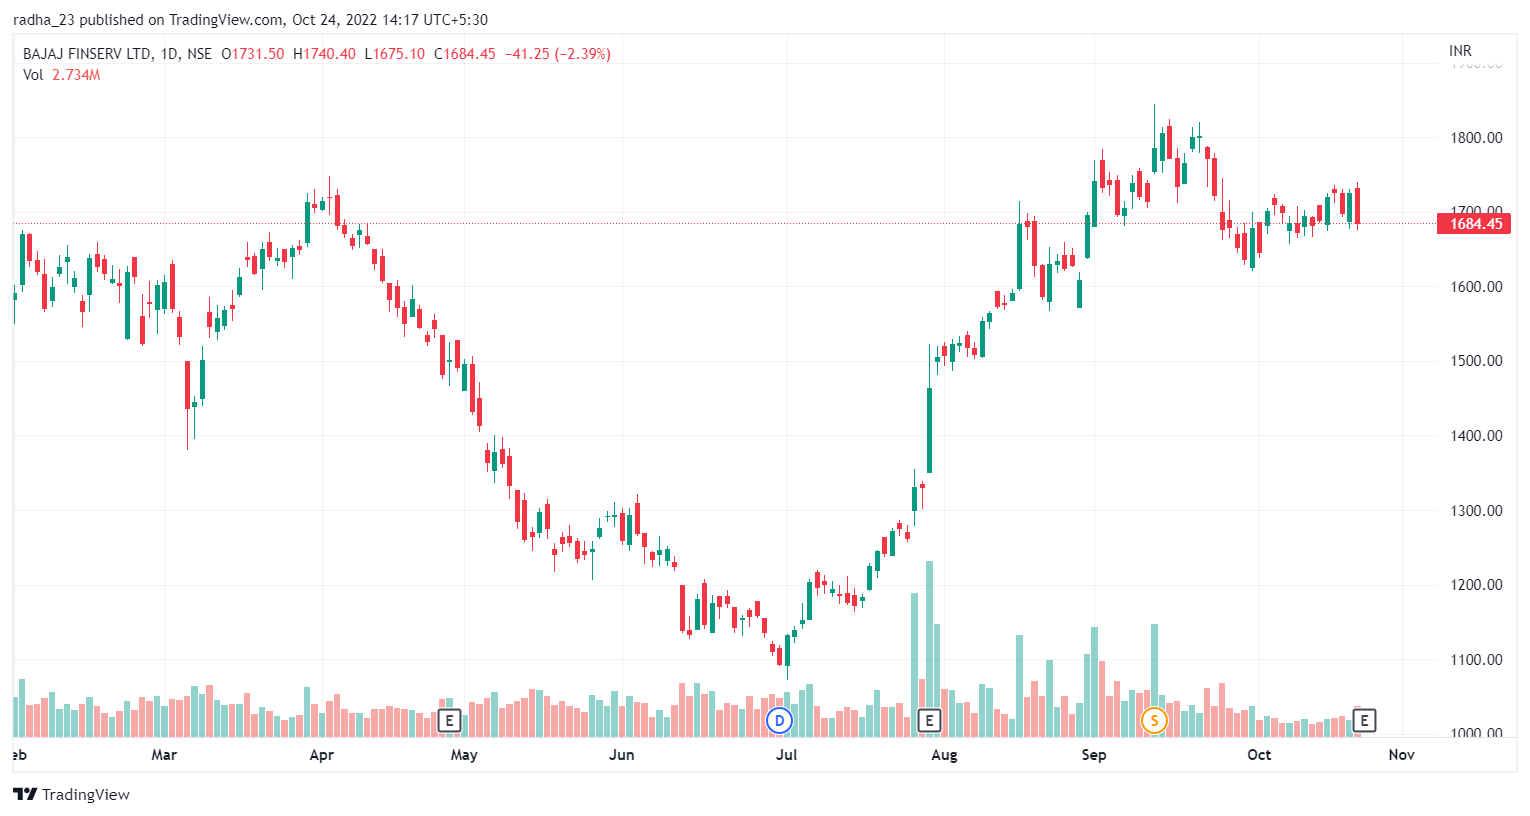Click the 1300.00 price axis label

pyautogui.click(x=1476, y=511)
